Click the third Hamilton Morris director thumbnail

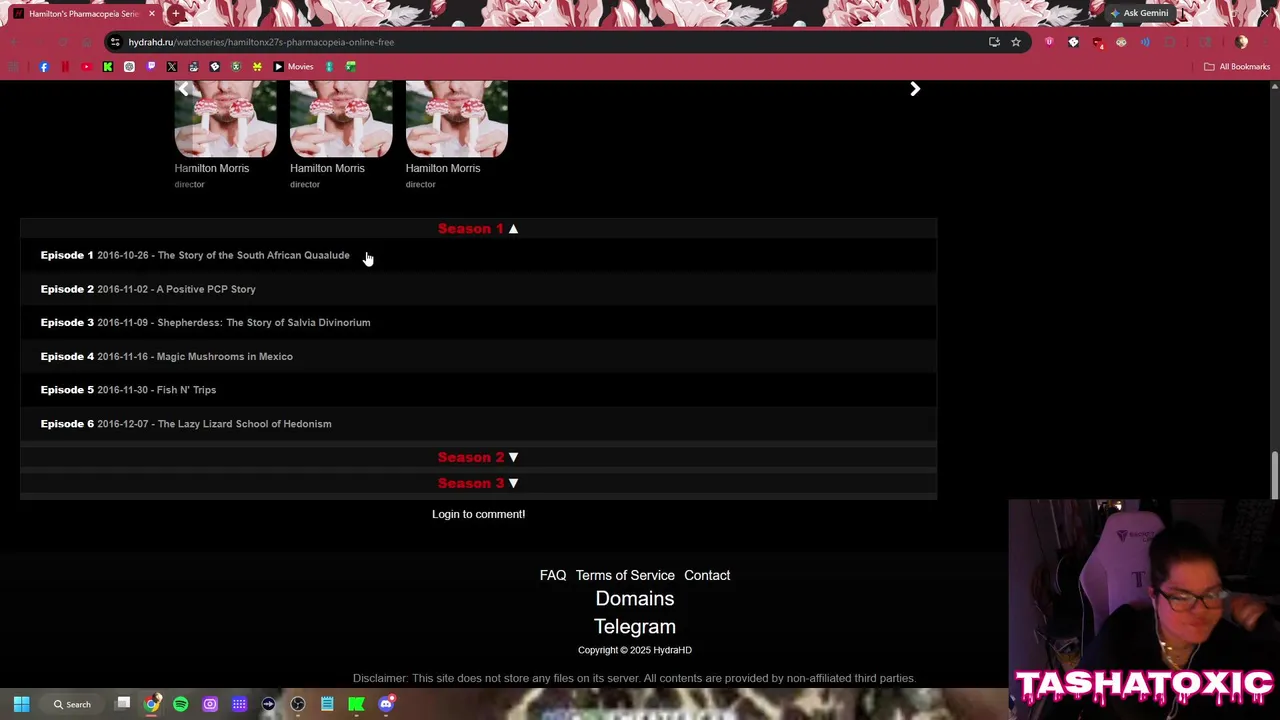(457, 118)
